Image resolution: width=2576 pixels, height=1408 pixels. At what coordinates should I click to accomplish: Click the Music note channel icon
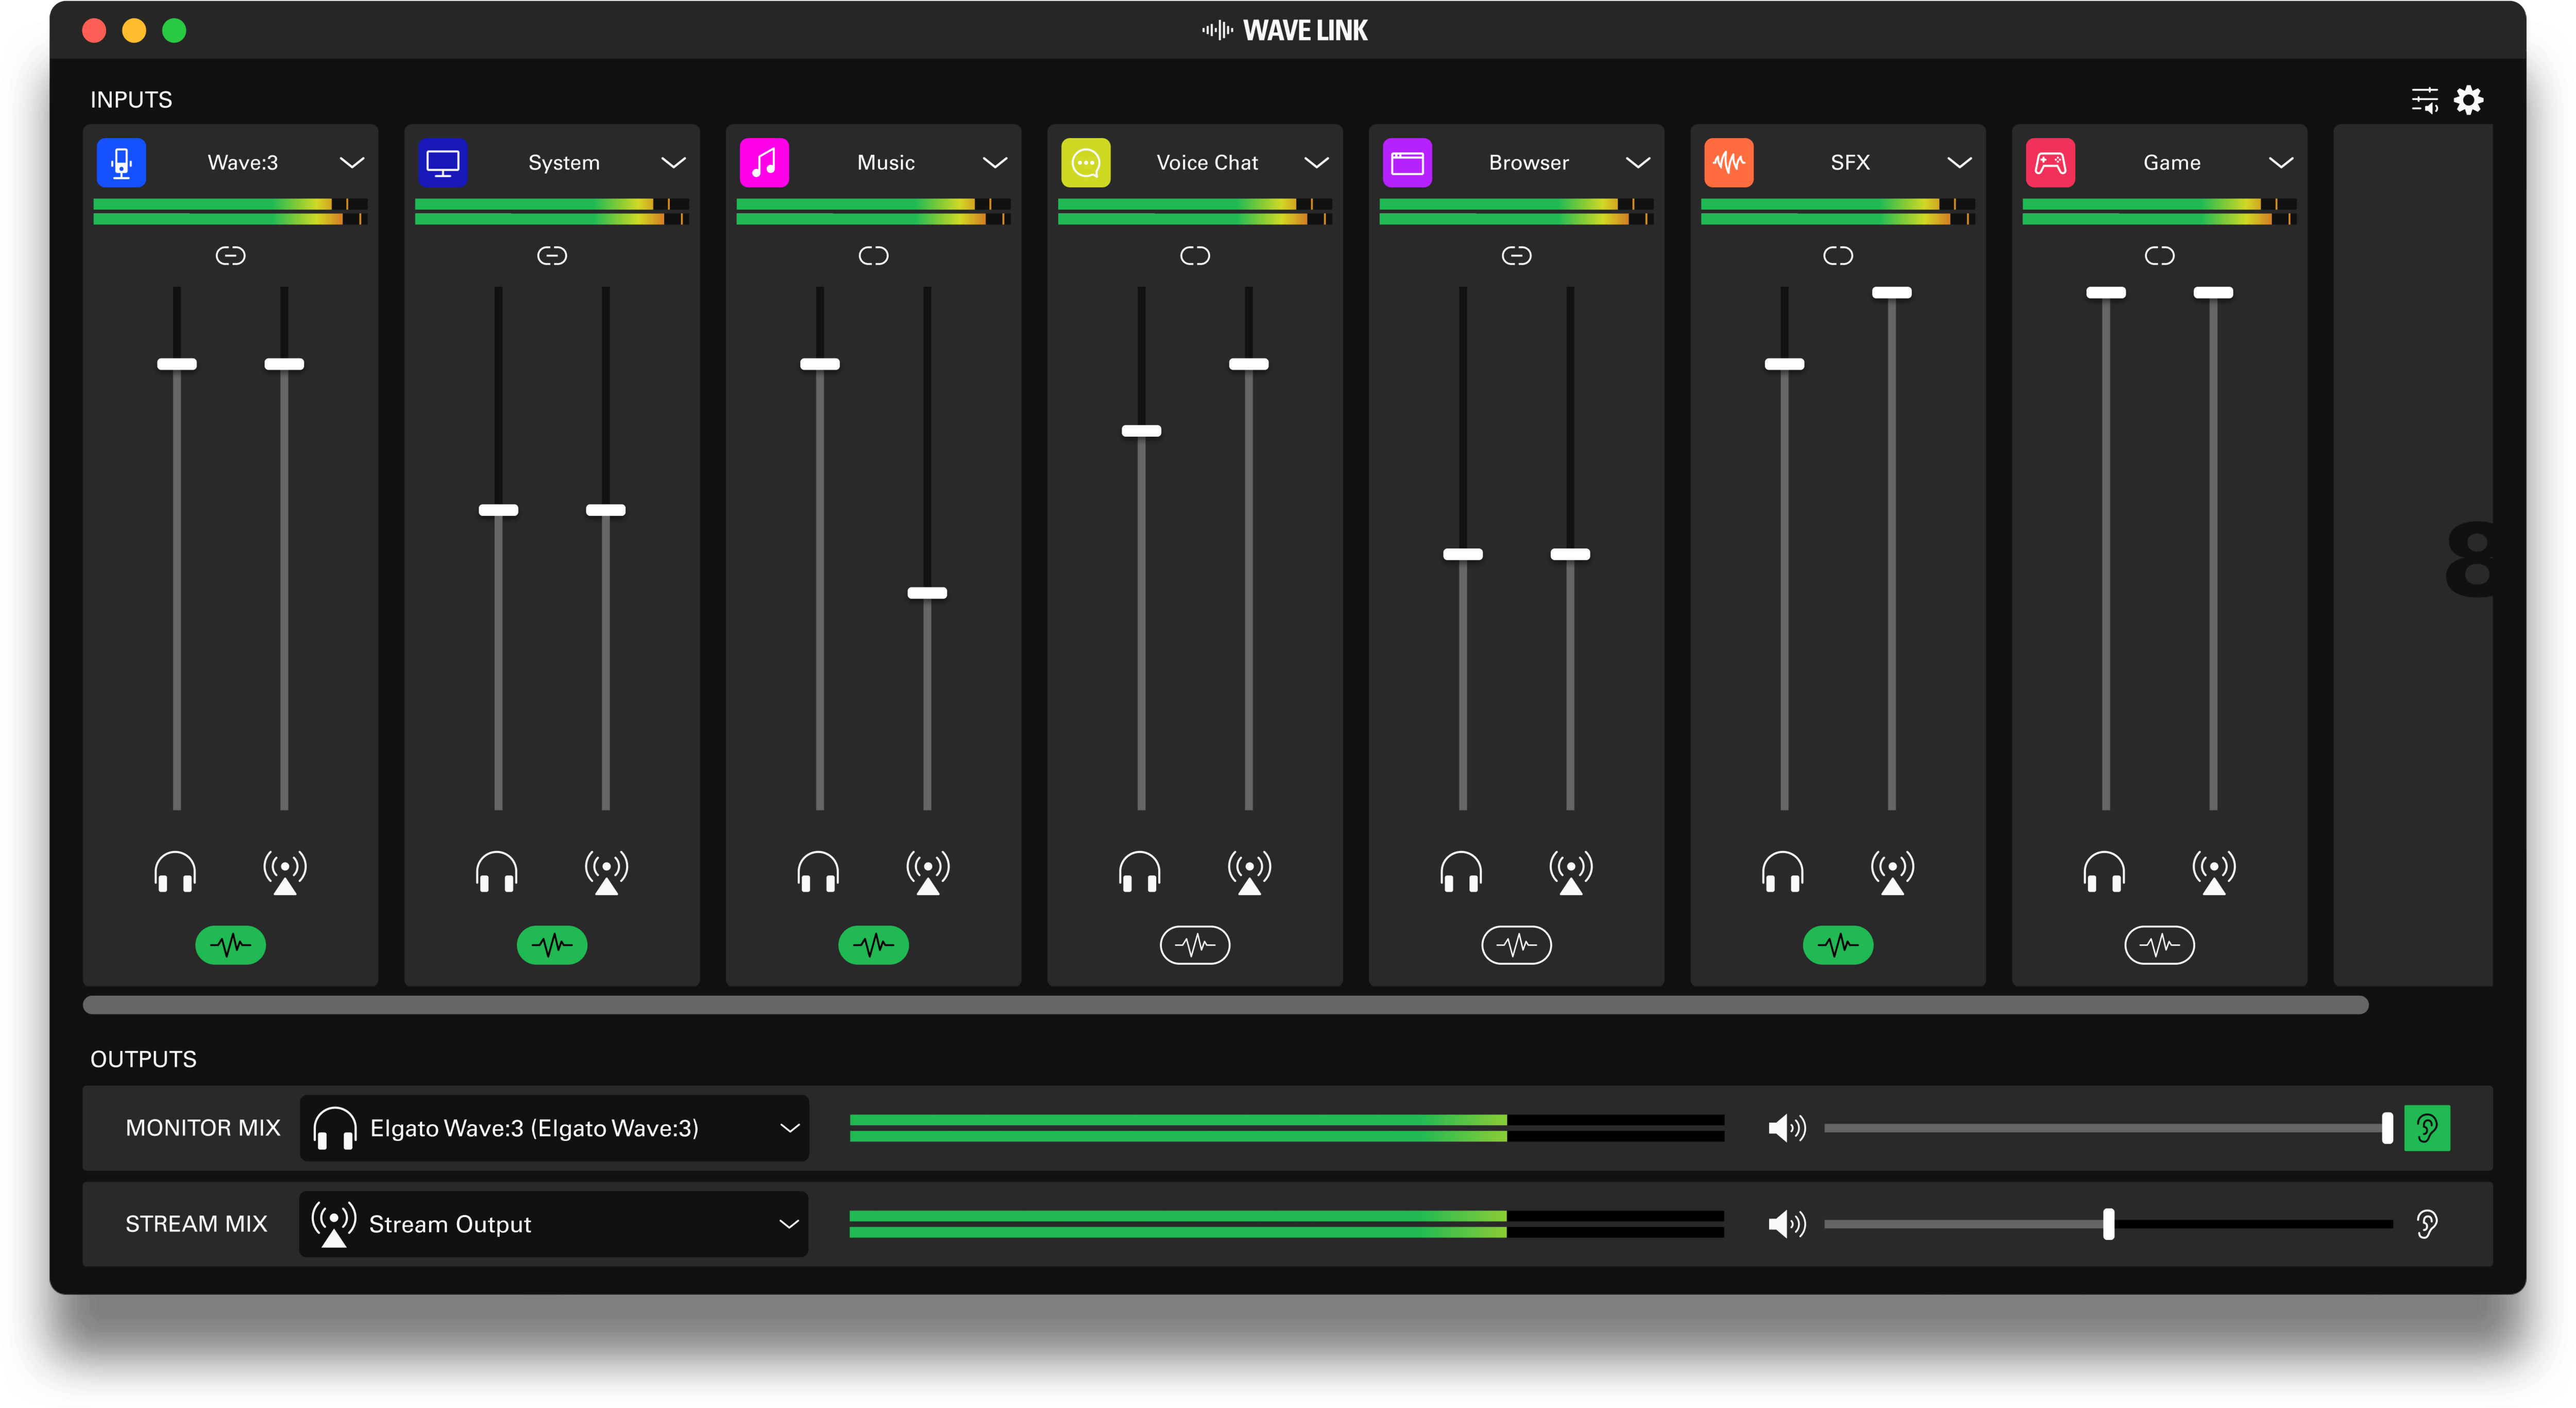[764, 162]
